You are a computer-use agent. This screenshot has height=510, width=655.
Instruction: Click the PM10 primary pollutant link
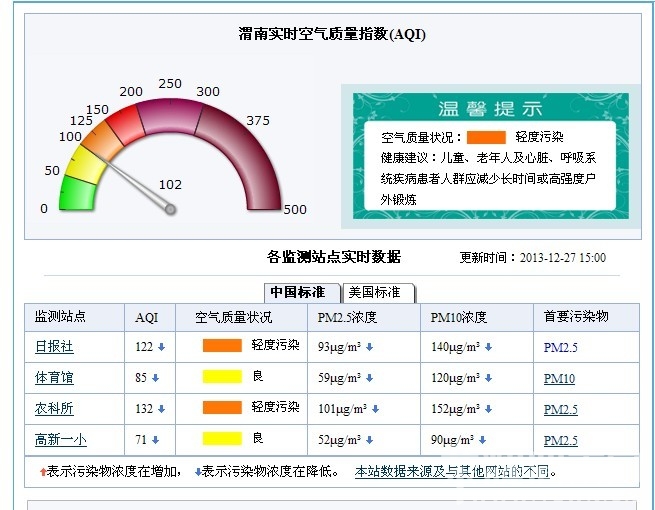(x=559, y=378)
